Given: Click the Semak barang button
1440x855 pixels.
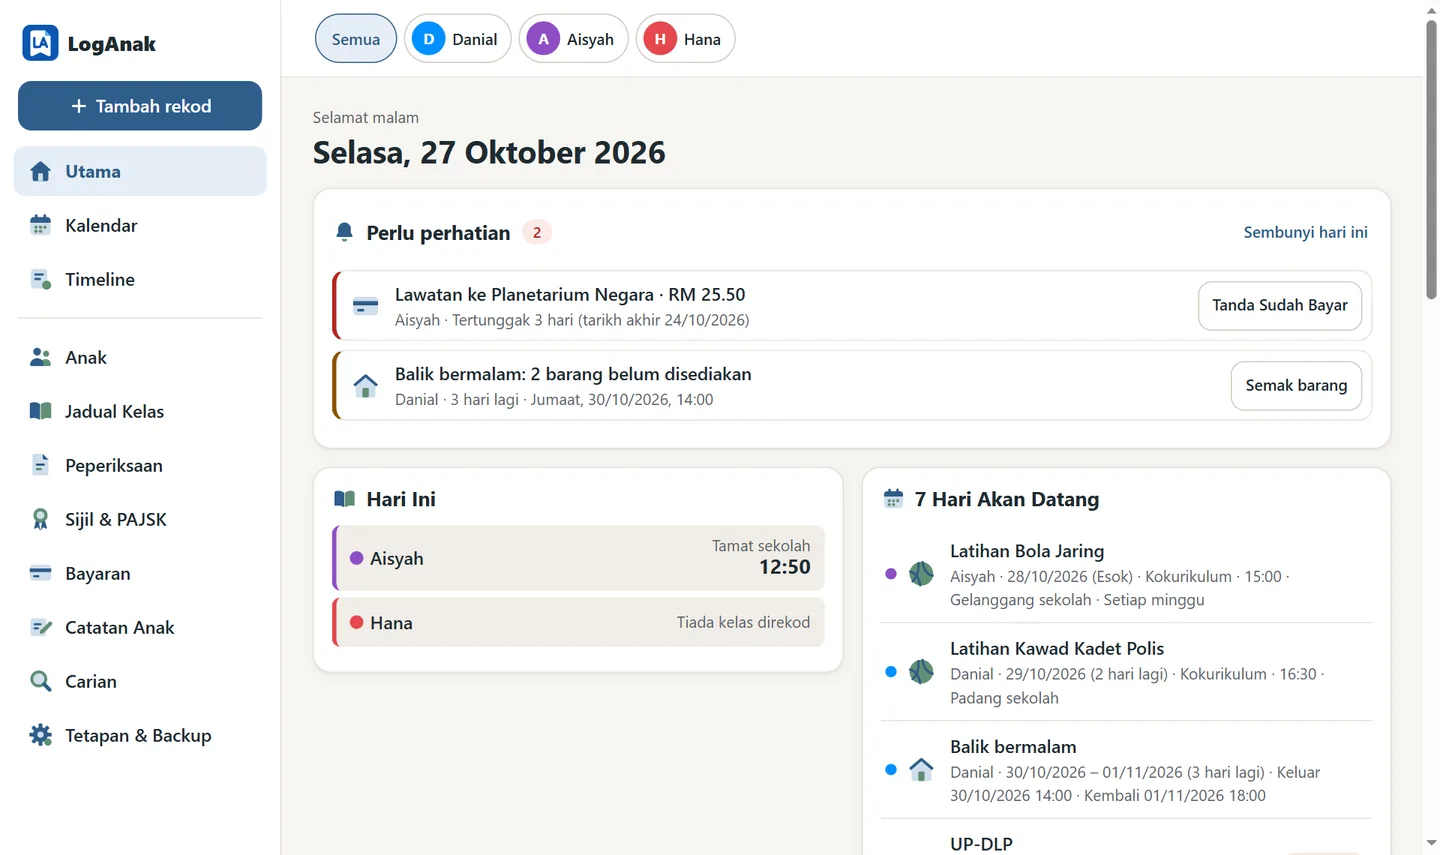Looking at the screenshot, I should tap(1296, 385).
